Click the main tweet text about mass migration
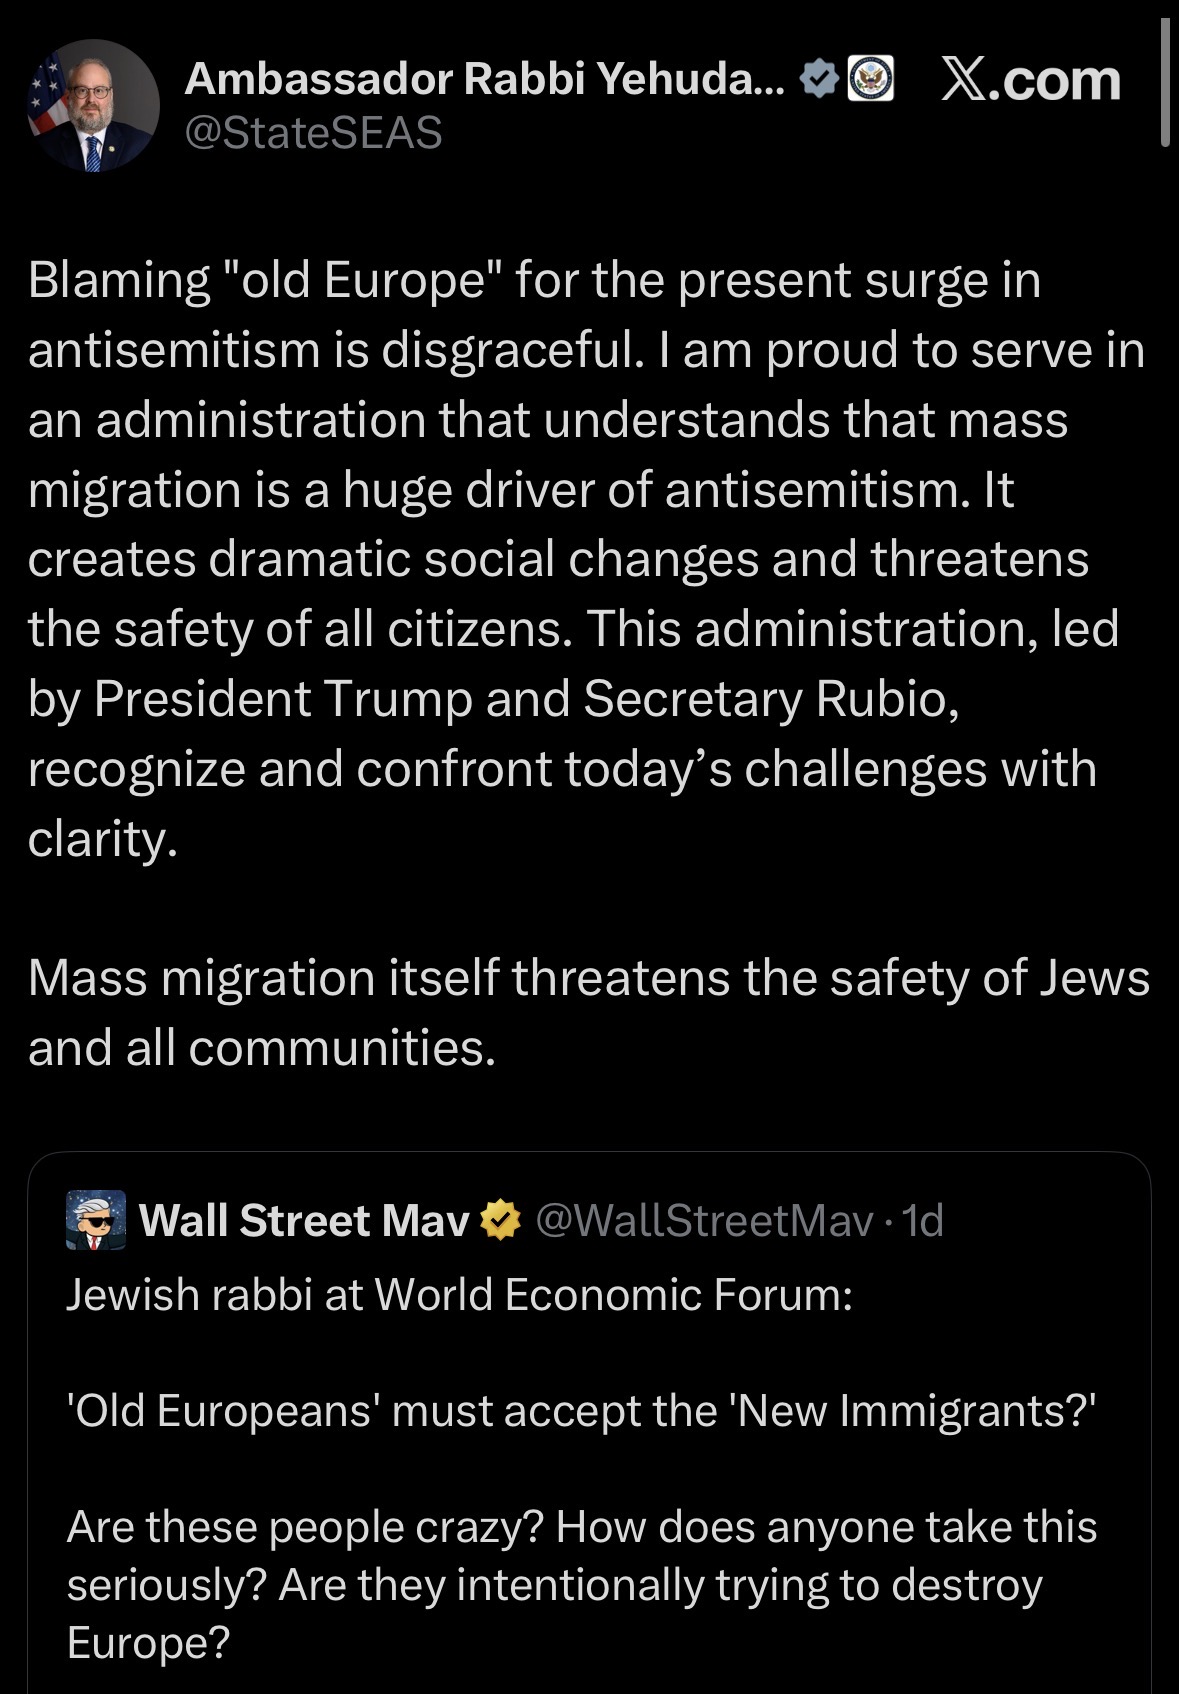 588,559
